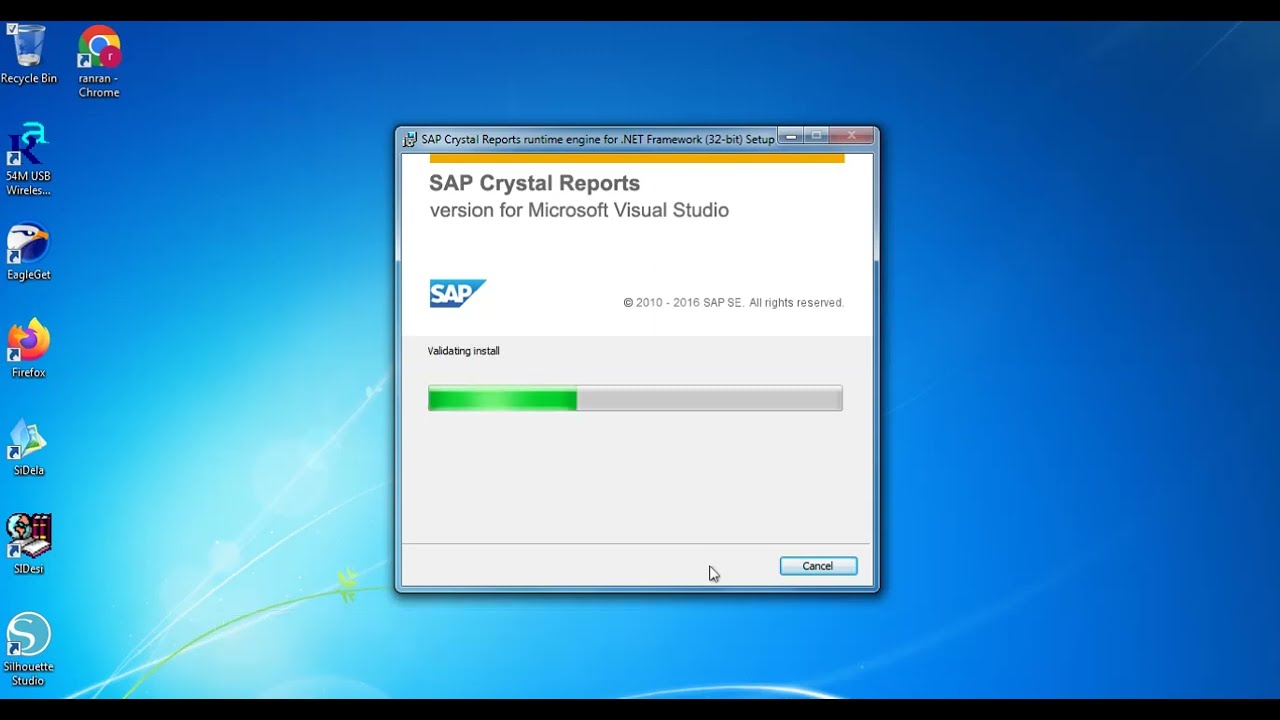Launch the ranran - Chrome shortcut
The image size is (1280, 720).
pyautogui.click(x=99, y=62)
